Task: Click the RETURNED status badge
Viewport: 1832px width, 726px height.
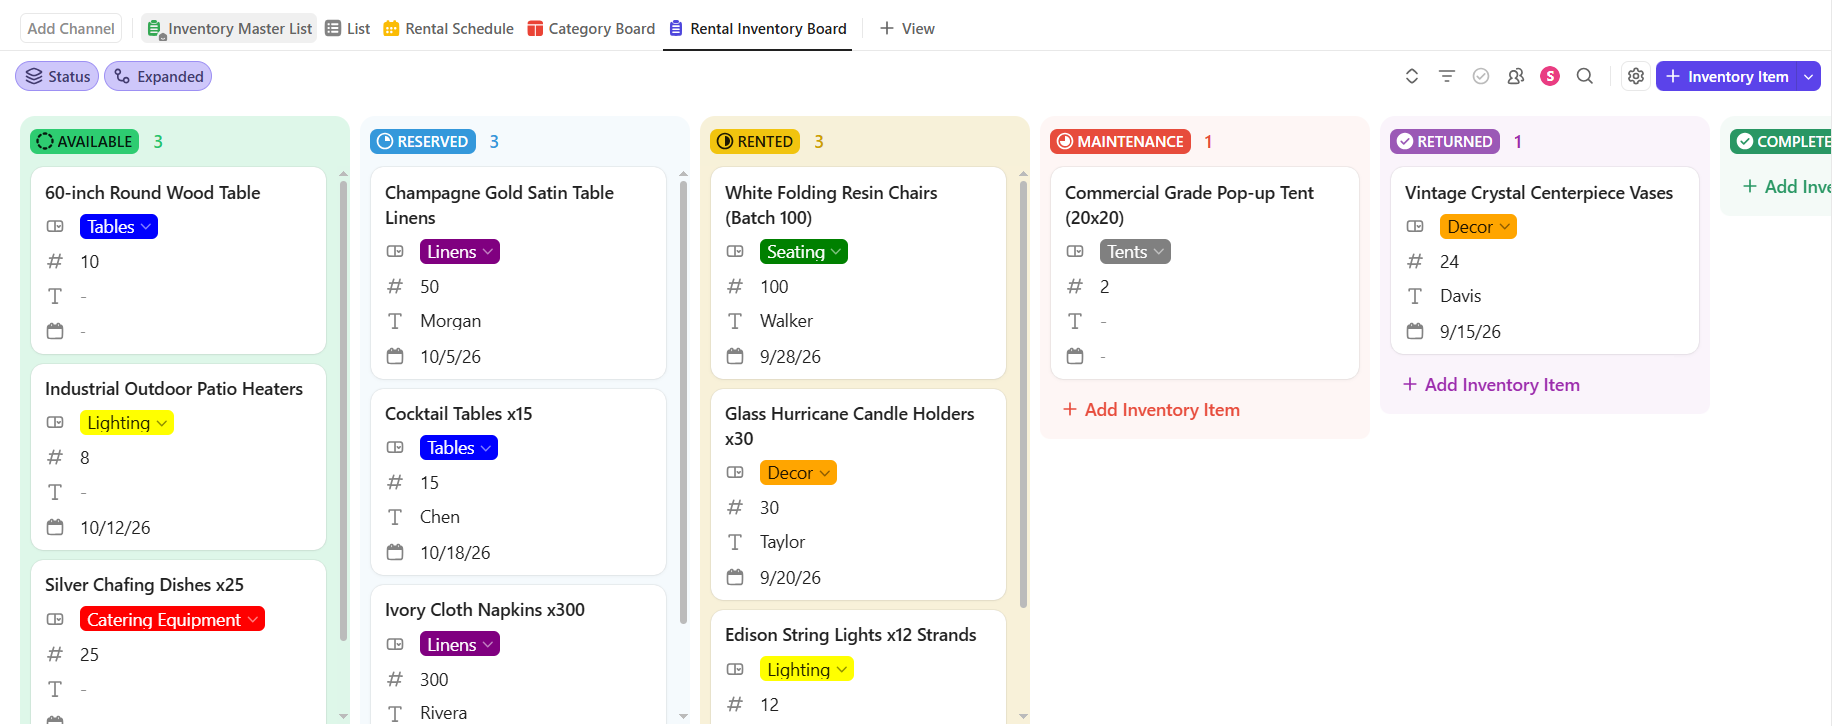Action: (x=1445, y=141)
